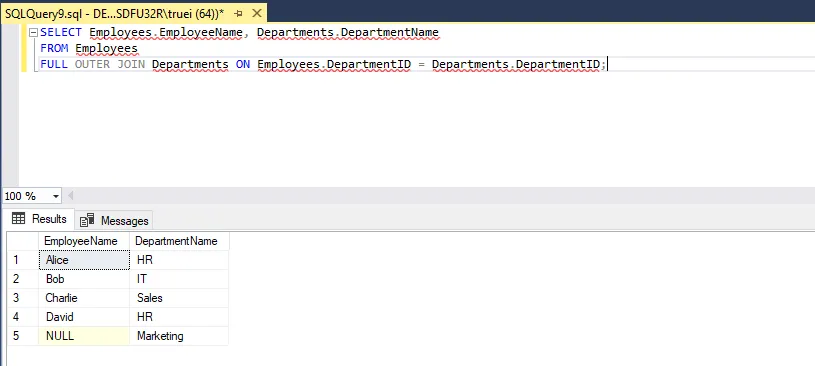Viewport: 815px width, 366px height.
Task: Select row header number 4
Action: pyautogui.click(x=23, y=317)
